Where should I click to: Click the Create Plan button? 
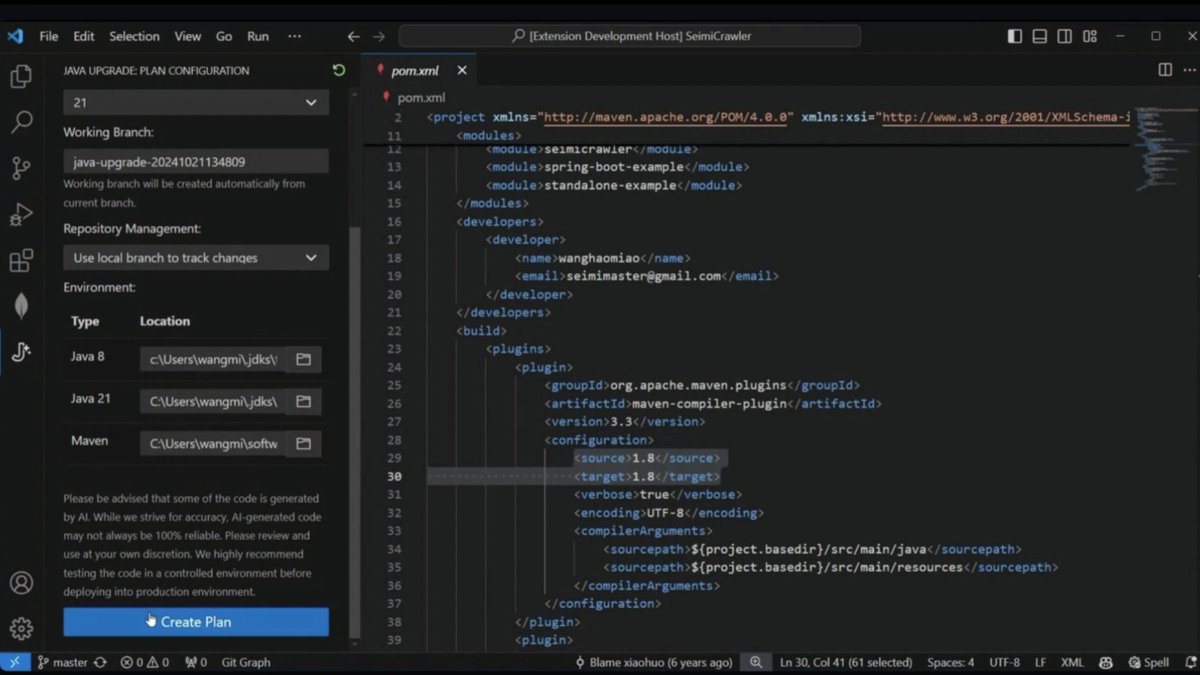tap(196, 621)
